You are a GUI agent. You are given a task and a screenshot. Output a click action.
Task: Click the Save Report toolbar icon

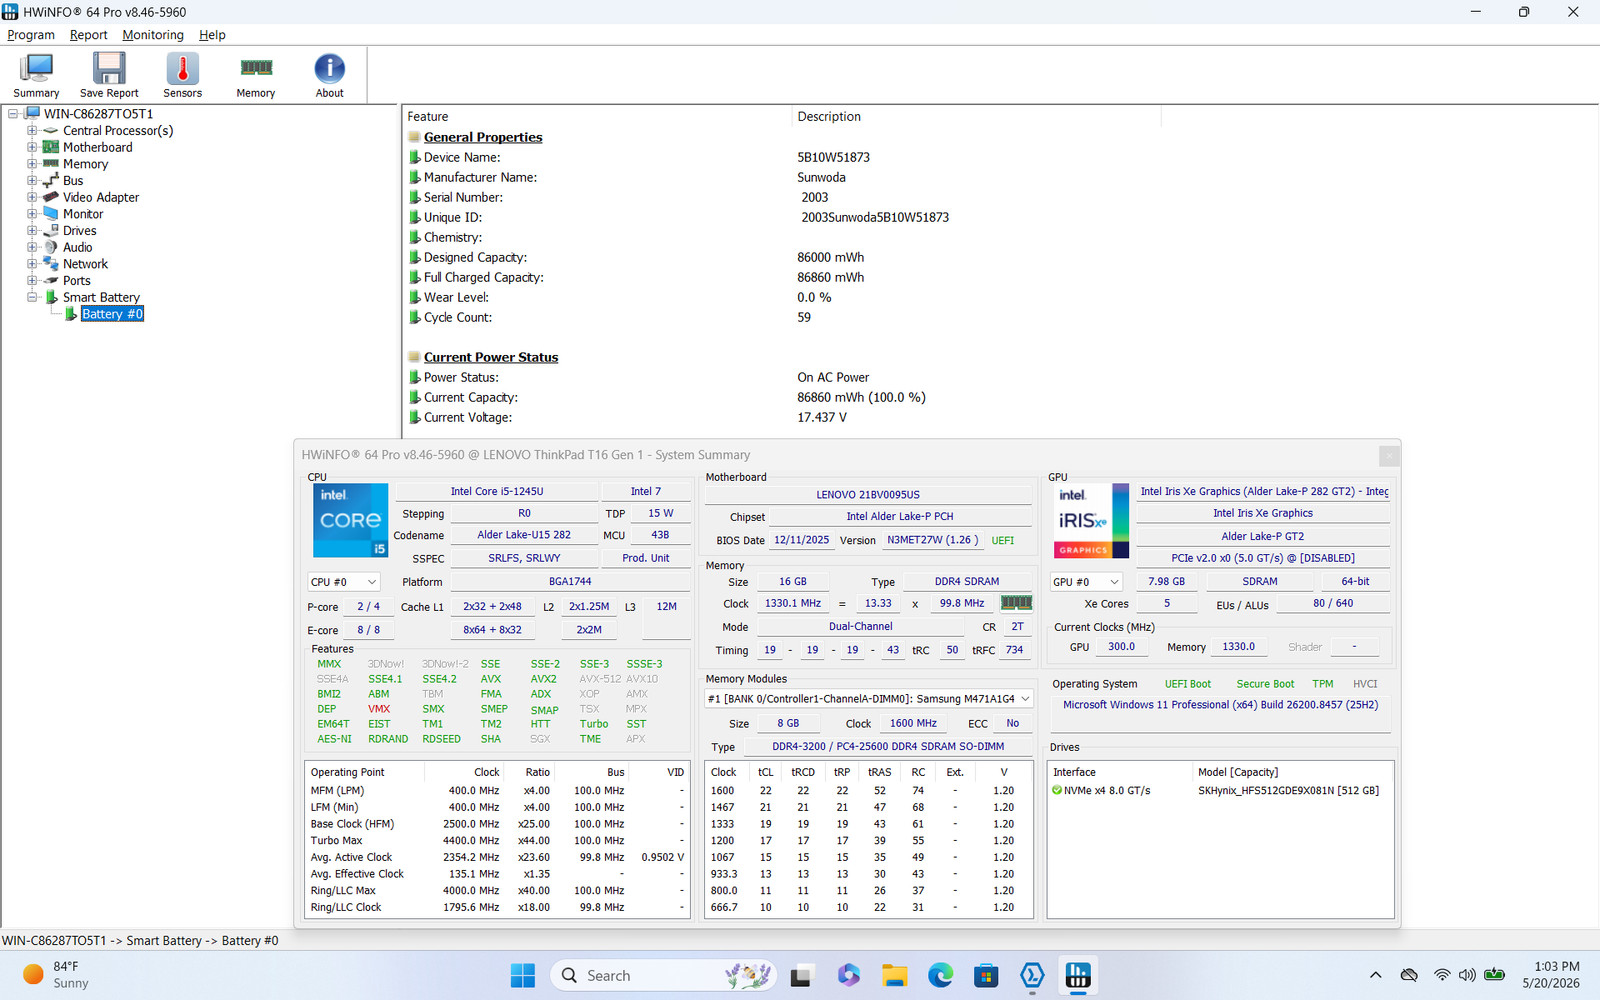click(x=109, y=75)
